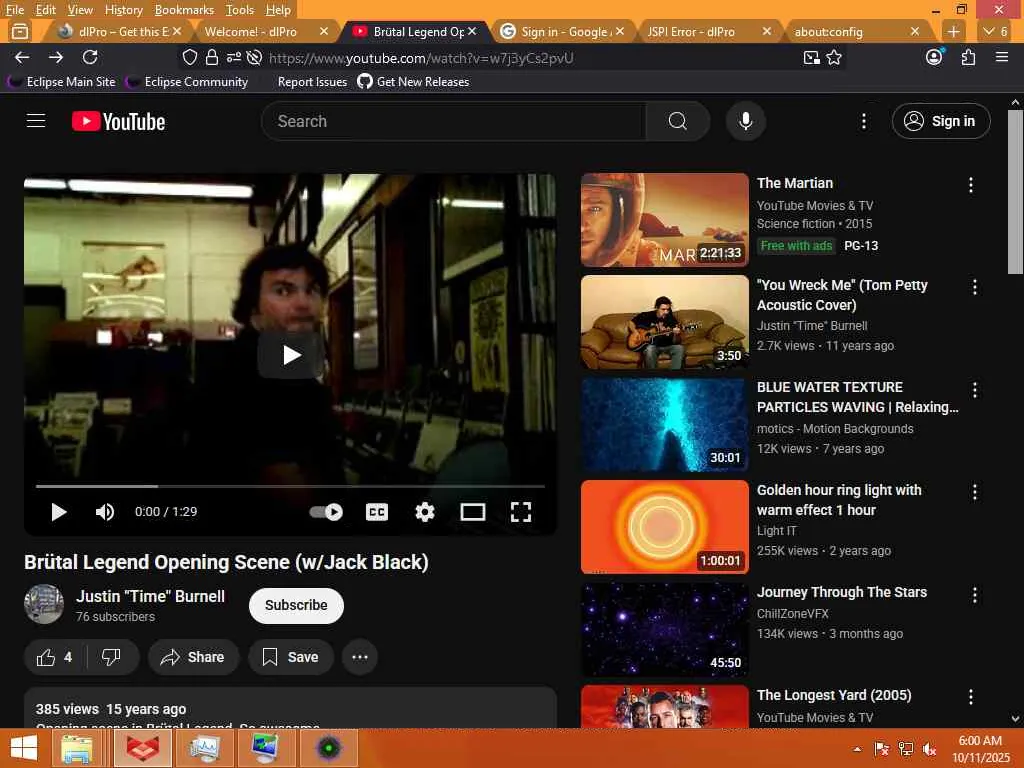This screenshot has width=1024, height=768.
Task: Open the Firefox account icon
Action: (935, 57)
